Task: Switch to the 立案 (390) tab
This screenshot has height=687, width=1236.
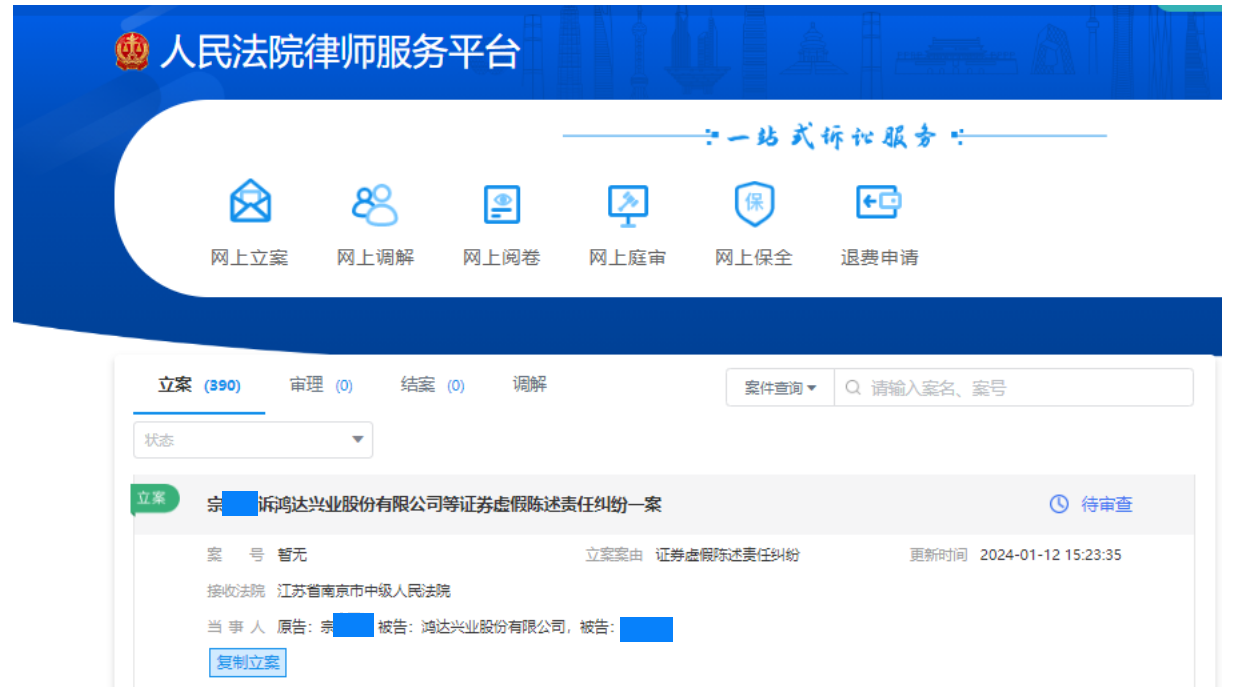Action: 199,385
